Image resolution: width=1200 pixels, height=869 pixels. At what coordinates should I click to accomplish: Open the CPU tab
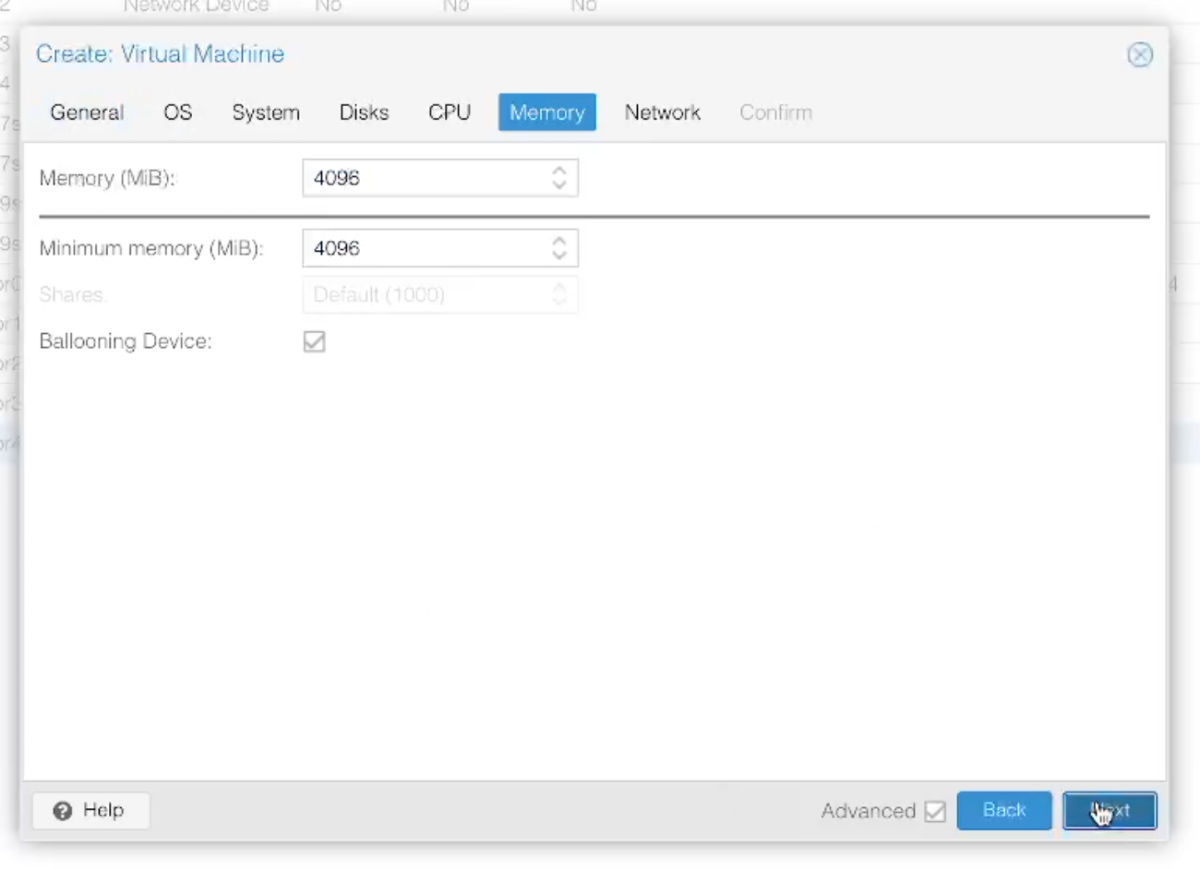pos(448,112)
